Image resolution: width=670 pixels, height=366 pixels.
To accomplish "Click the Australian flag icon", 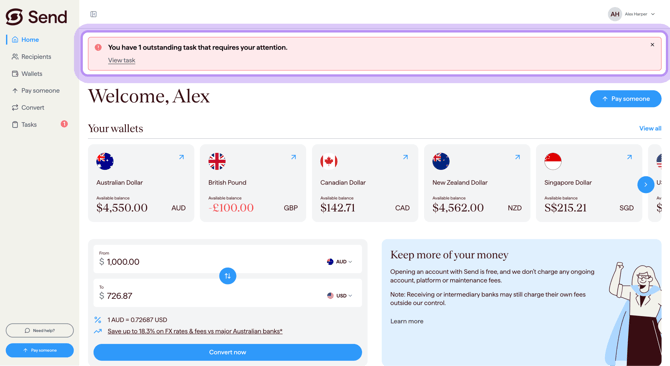I will coord(105,161).
